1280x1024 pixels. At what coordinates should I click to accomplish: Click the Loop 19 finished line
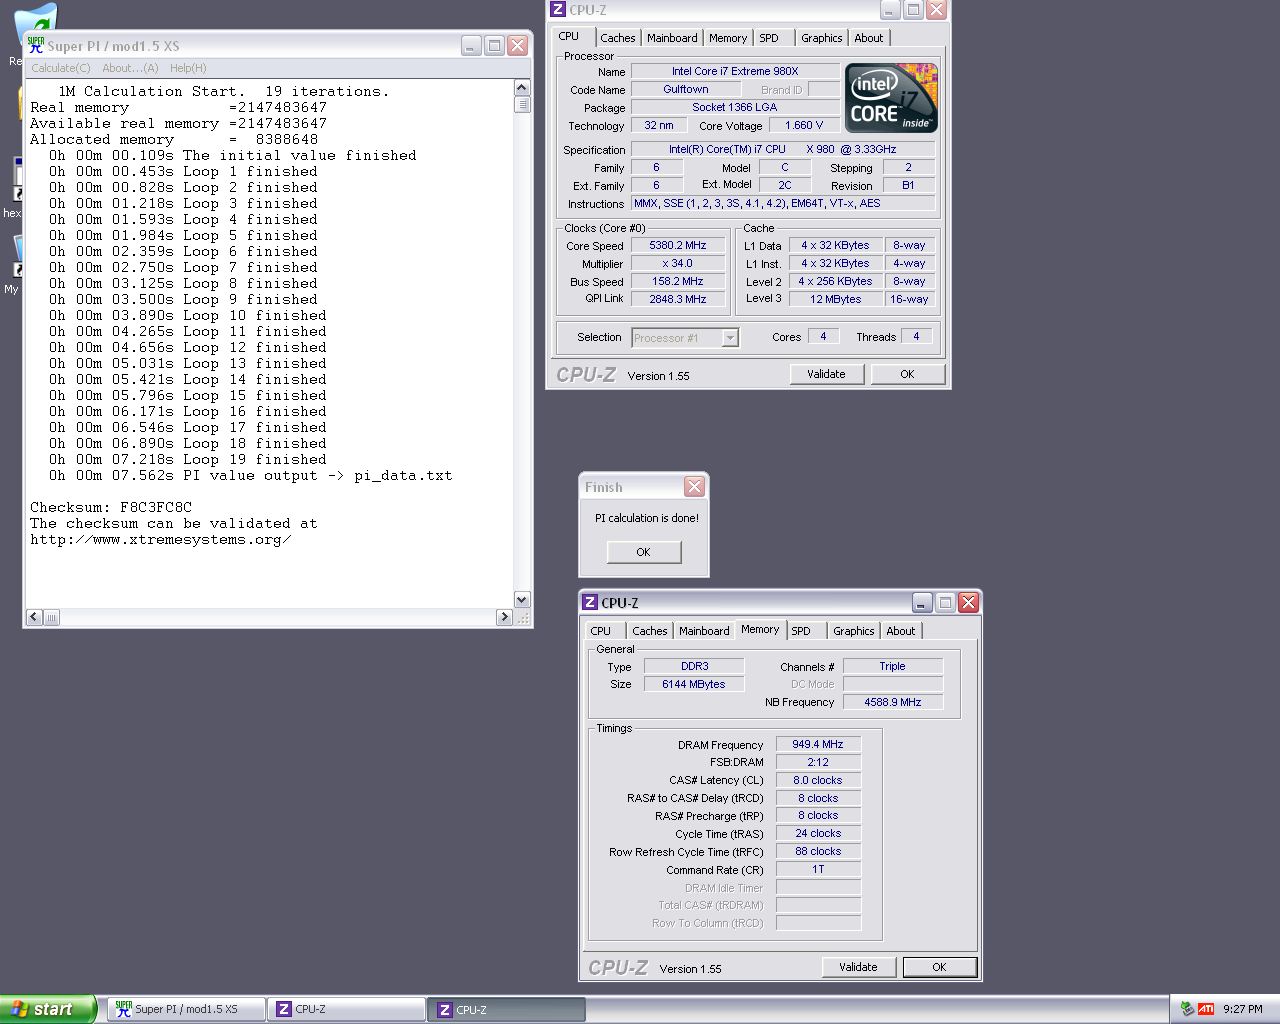click(188, 459)
